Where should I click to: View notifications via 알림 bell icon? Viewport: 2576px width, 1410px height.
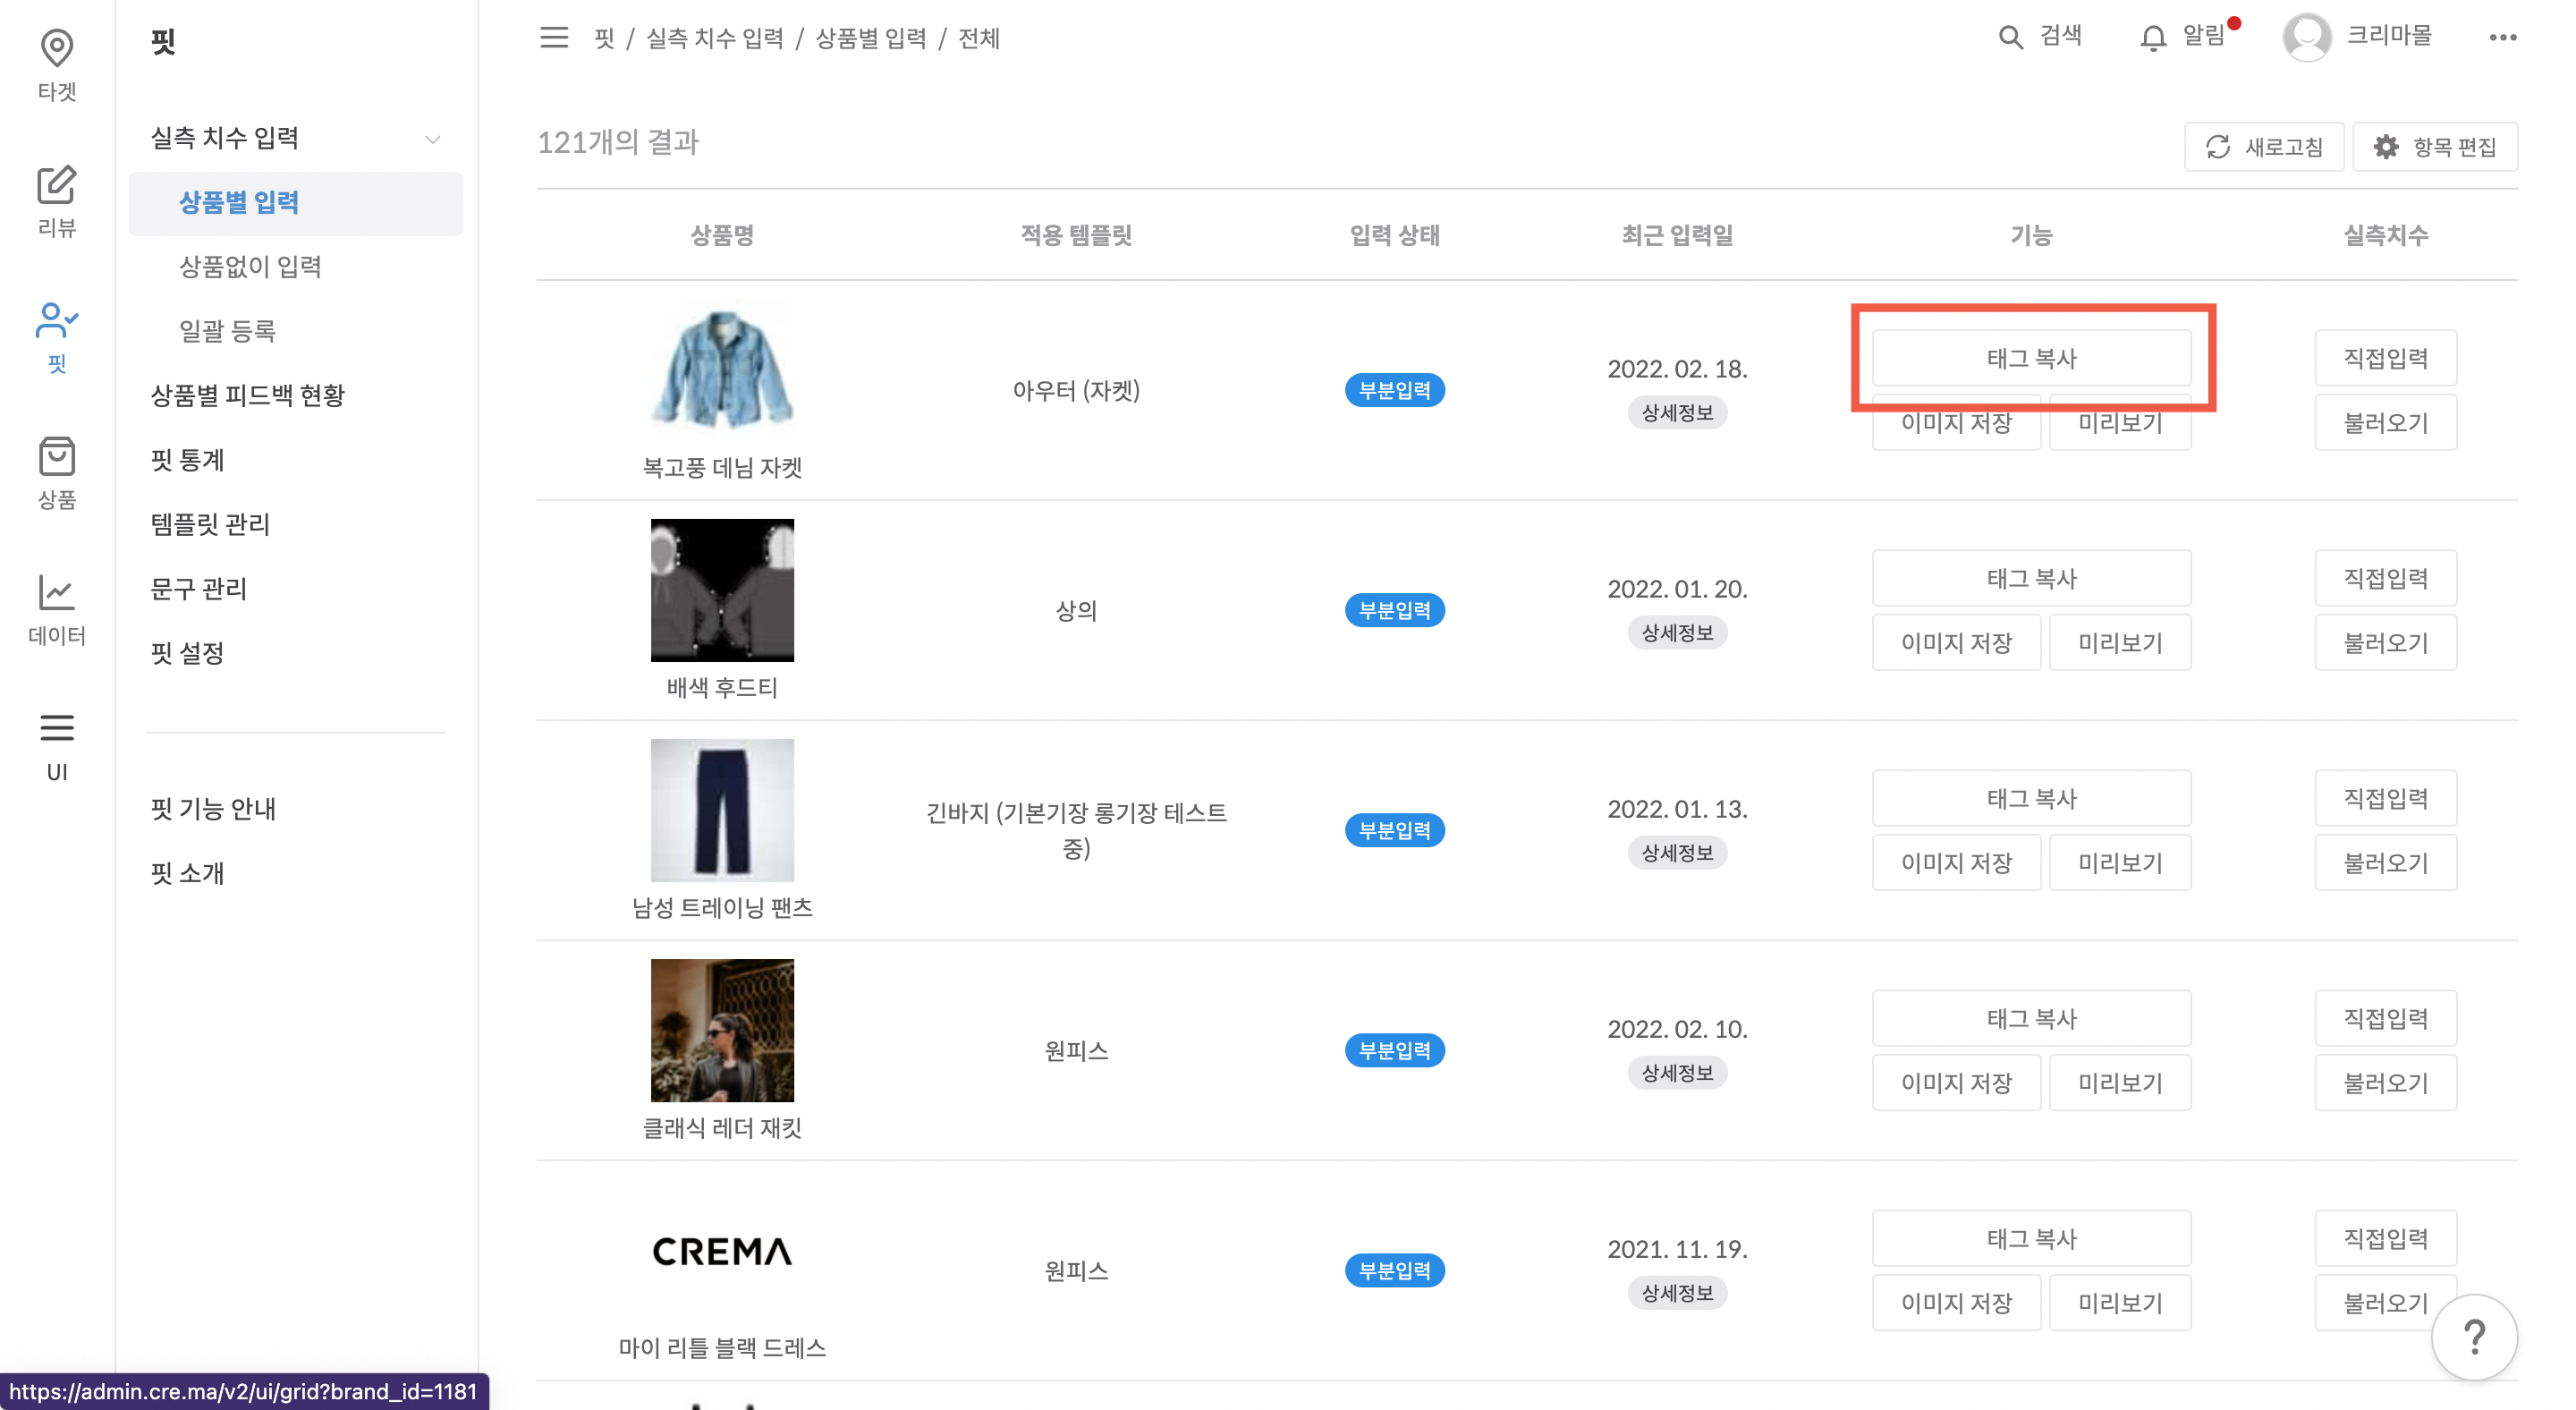click(x=2152, y=38)
